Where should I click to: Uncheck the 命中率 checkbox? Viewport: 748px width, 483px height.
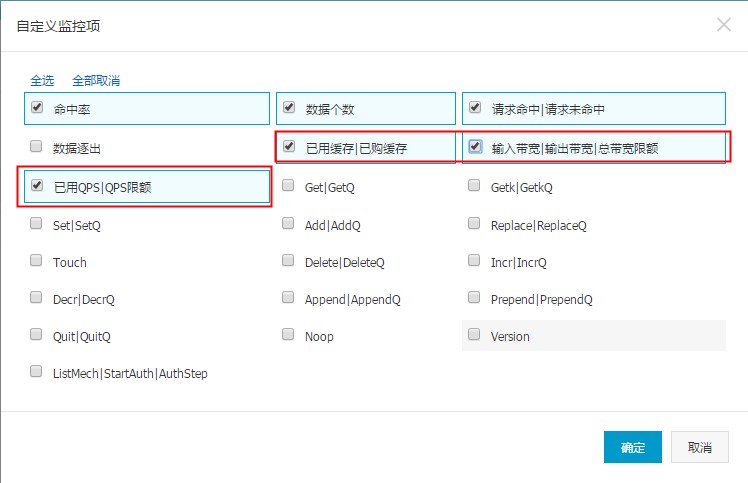37,107
